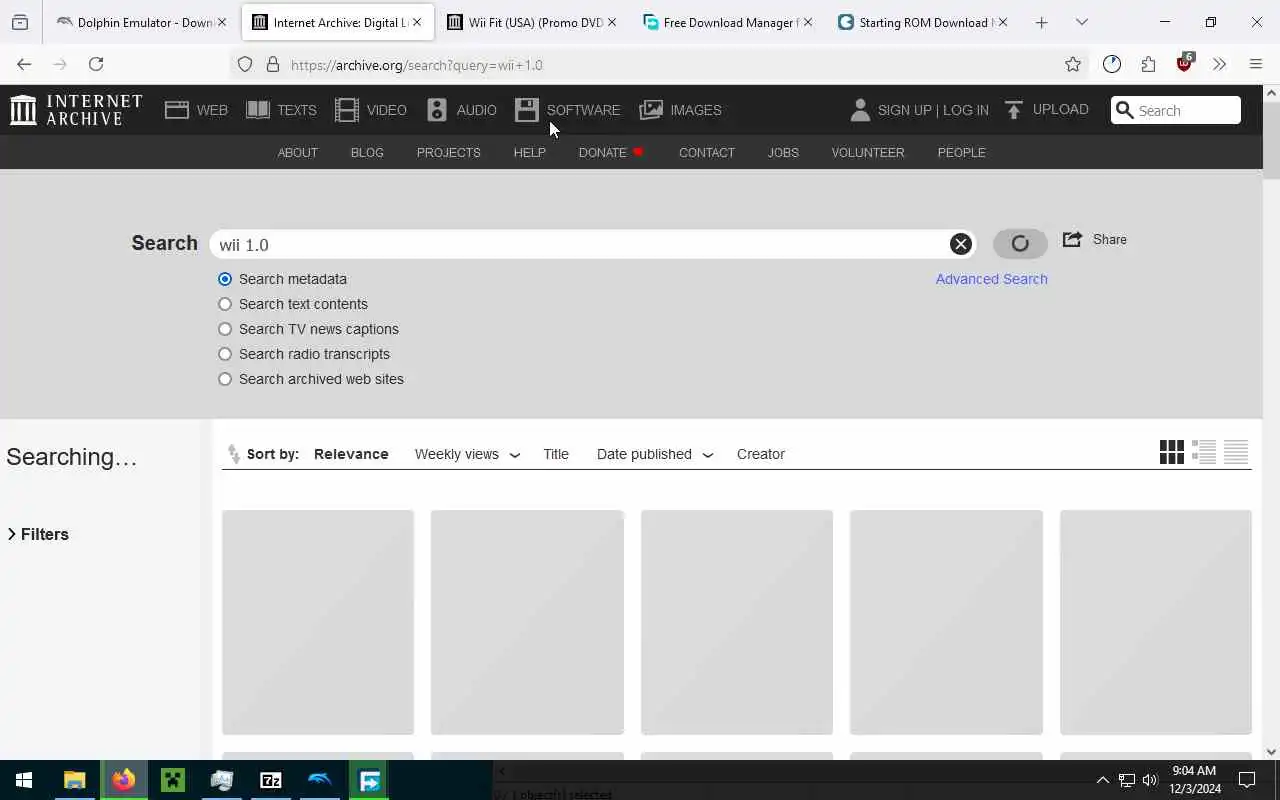Select Search text contents radio option
1280x800 pixels.
pos(225,304)
